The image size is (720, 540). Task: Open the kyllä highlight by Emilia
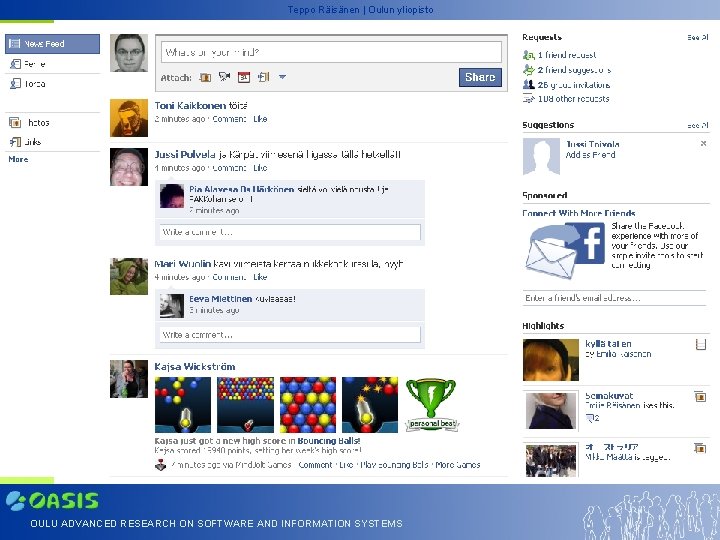tap(608, 344)
